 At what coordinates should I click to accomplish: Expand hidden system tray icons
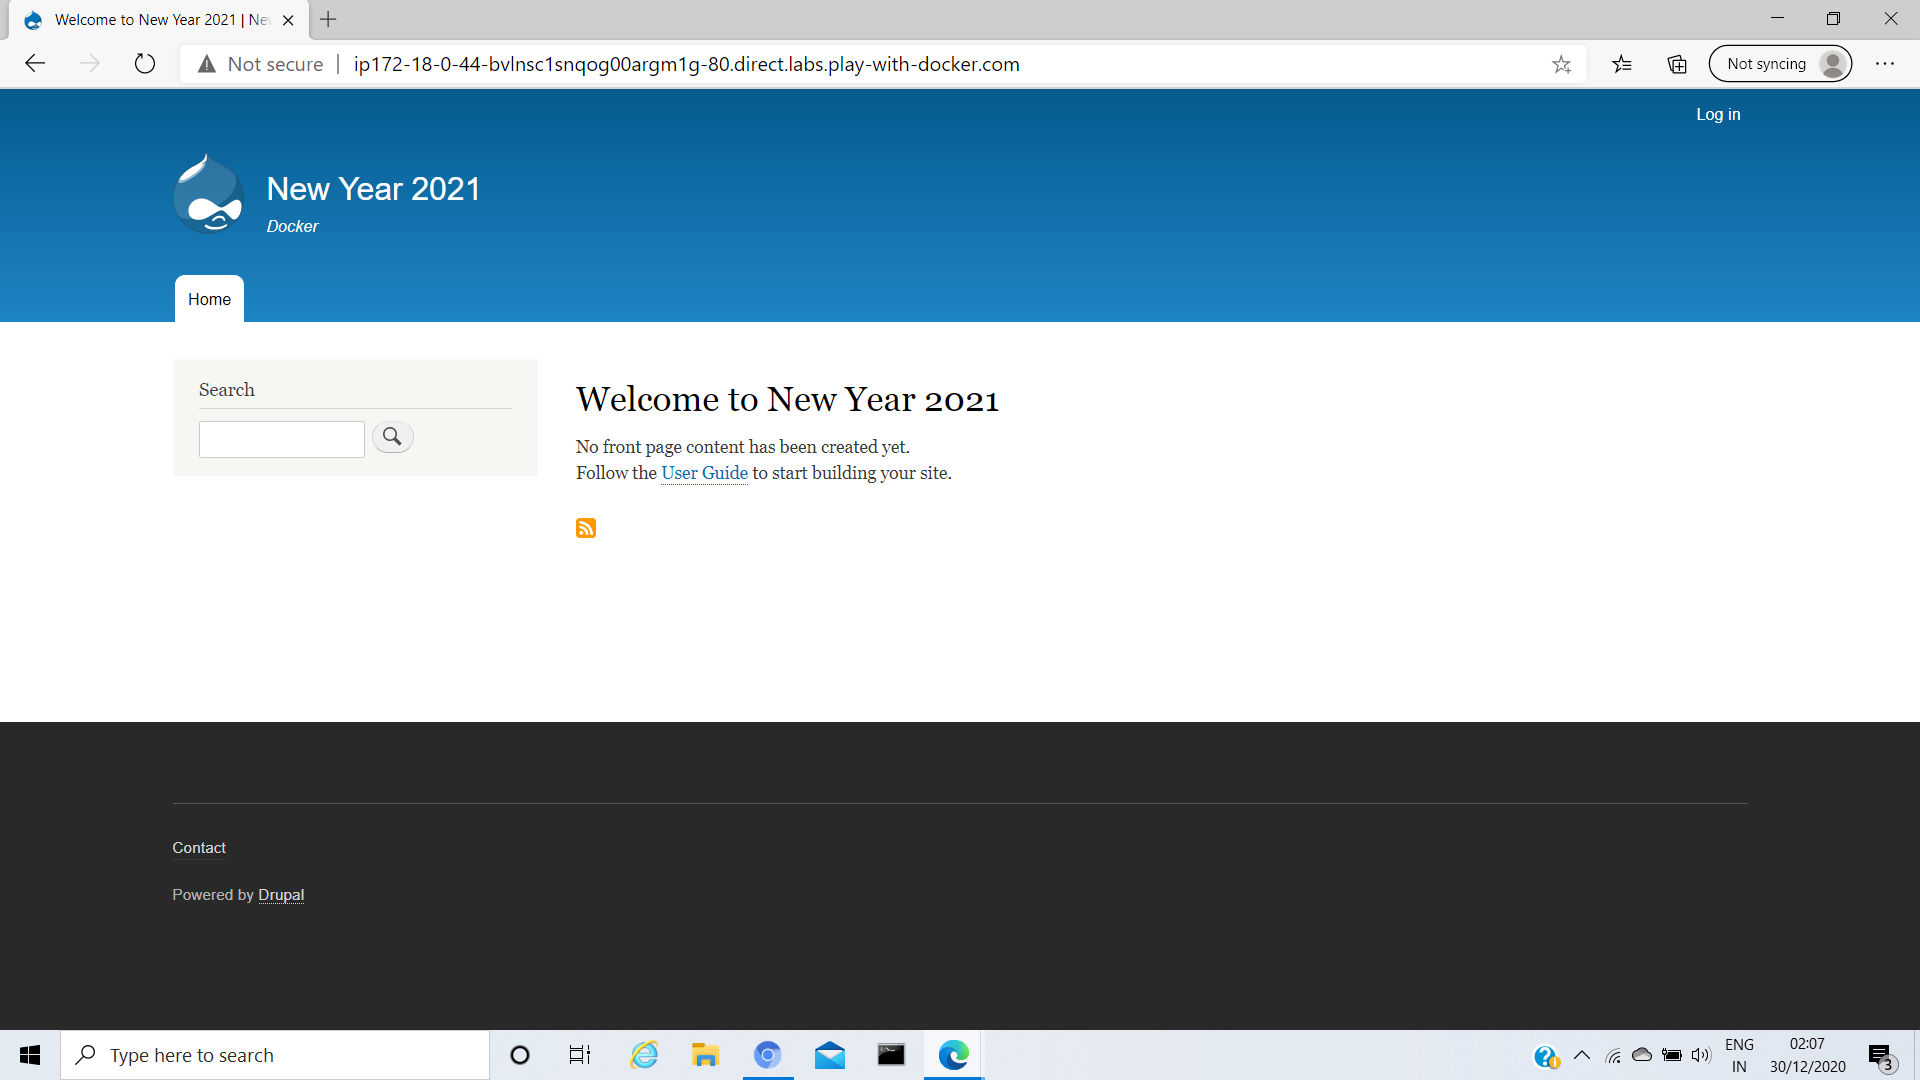[1582, 1054]
